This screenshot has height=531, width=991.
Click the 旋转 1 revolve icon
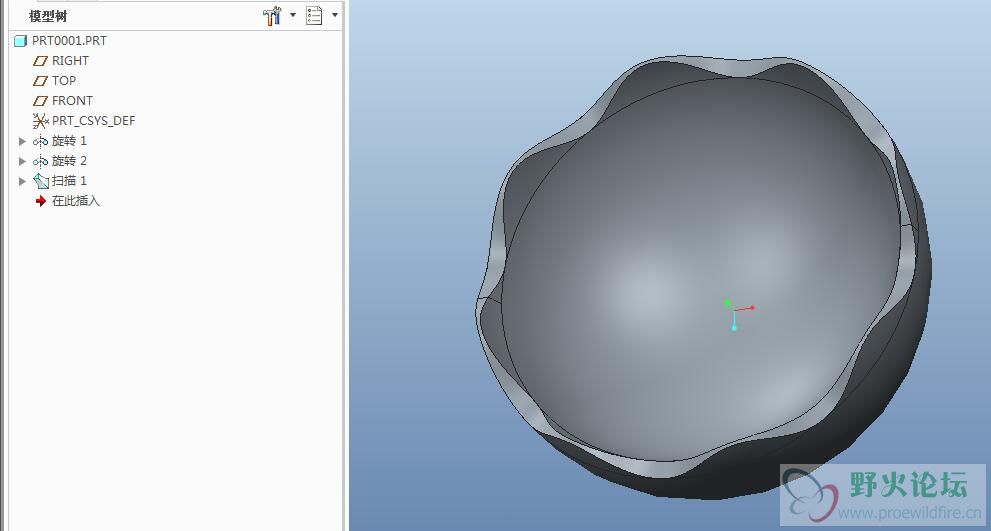coord(40,142)
